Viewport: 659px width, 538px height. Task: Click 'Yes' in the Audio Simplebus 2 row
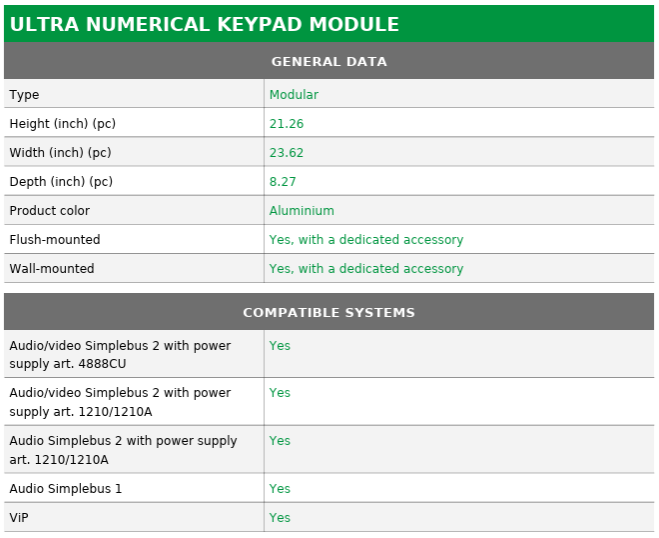pos(280,440)
